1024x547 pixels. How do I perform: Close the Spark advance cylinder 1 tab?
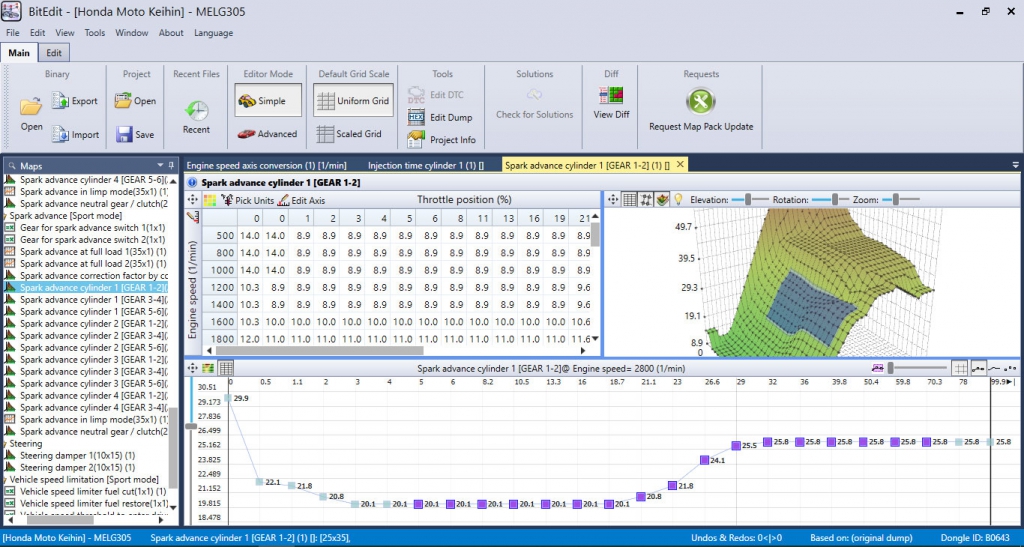(680, 164)
